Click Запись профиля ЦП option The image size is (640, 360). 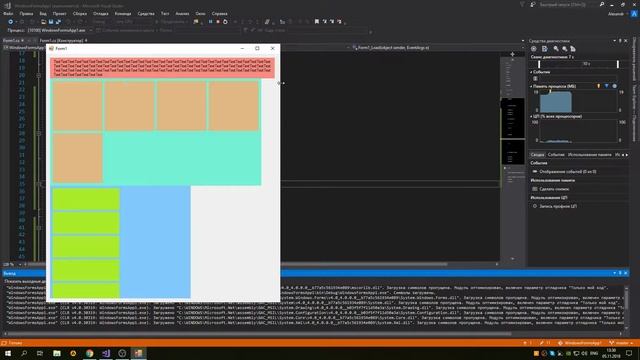[x=558, y=207]
